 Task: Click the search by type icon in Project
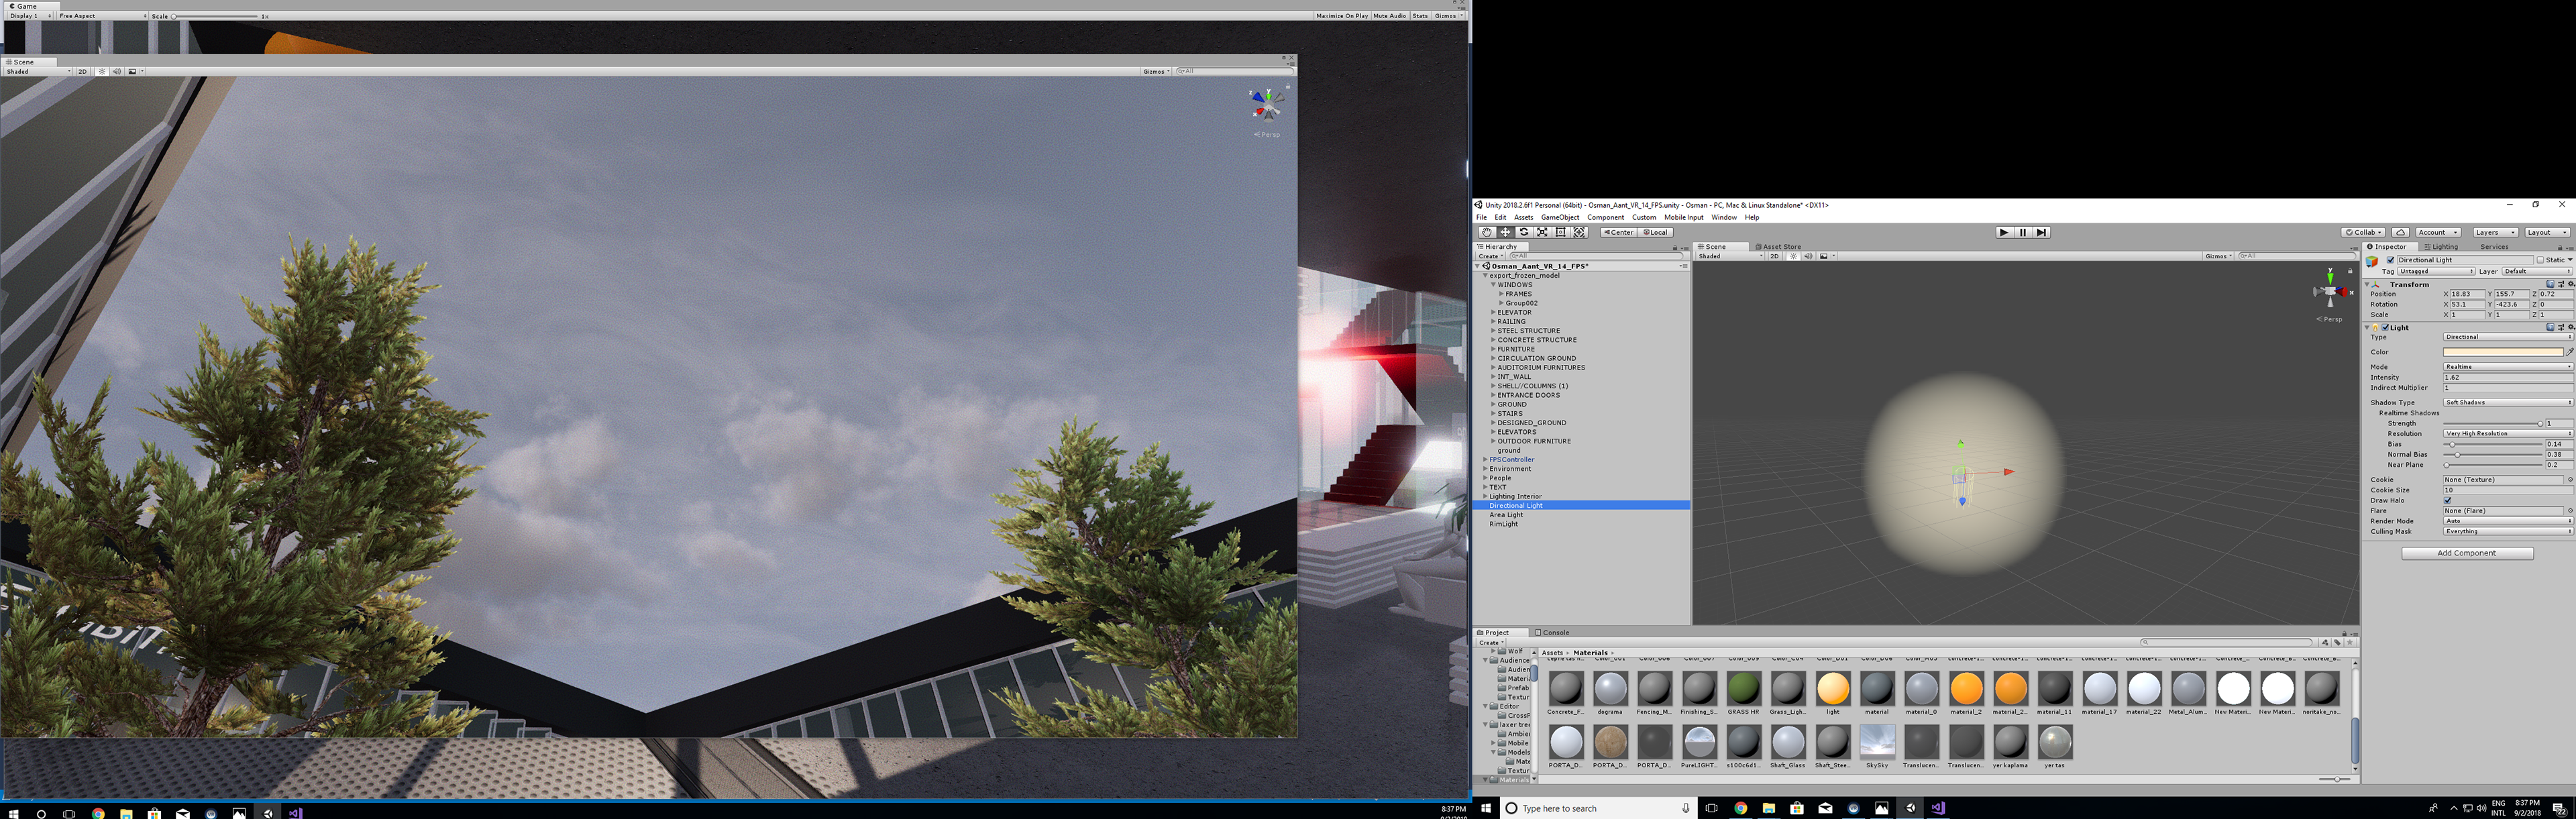2325,642
